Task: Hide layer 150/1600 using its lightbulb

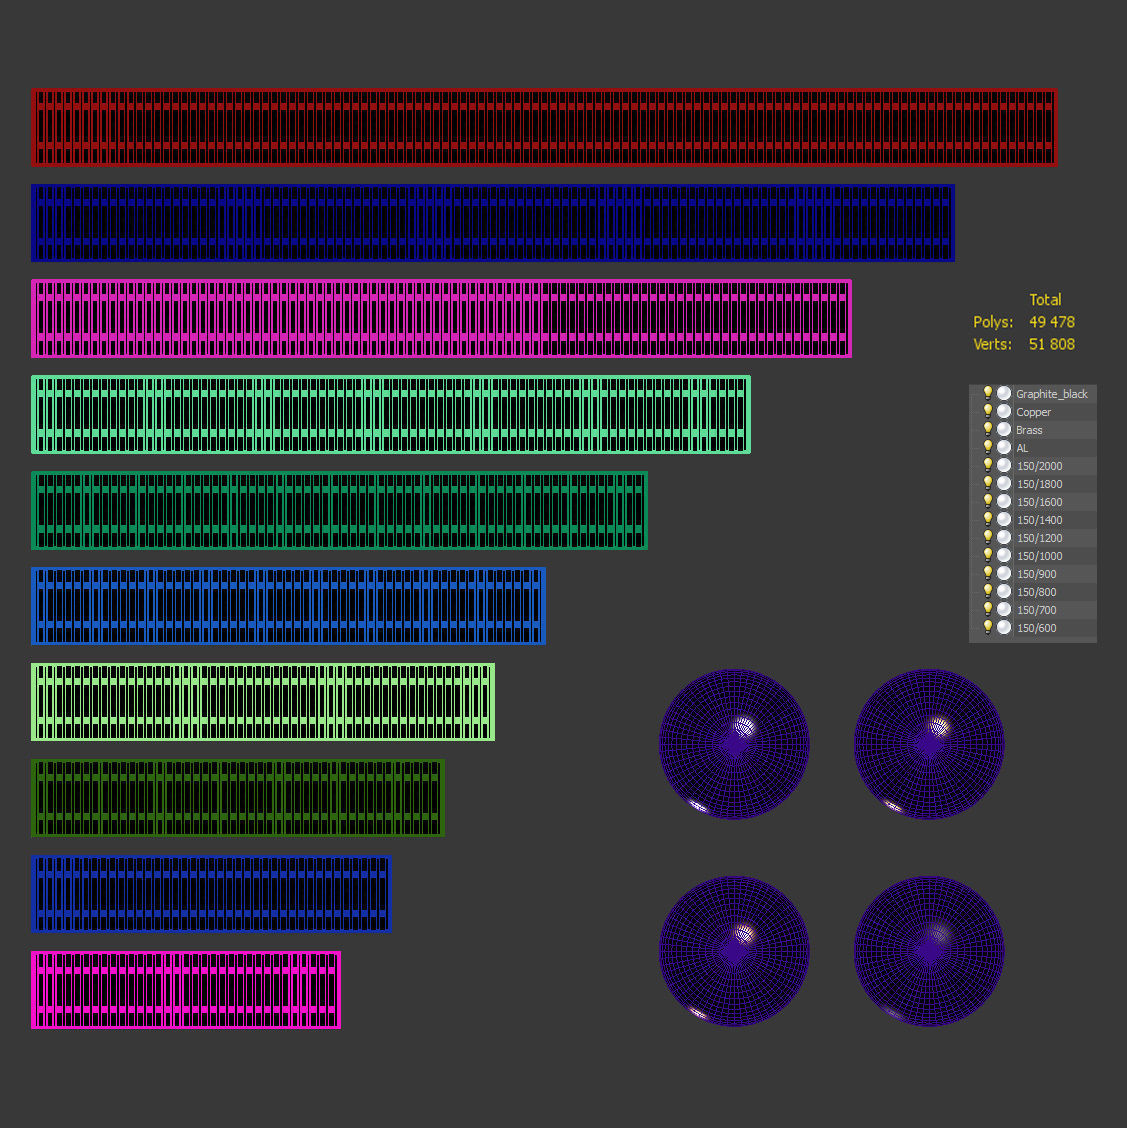Action: (x=988, y=501)
